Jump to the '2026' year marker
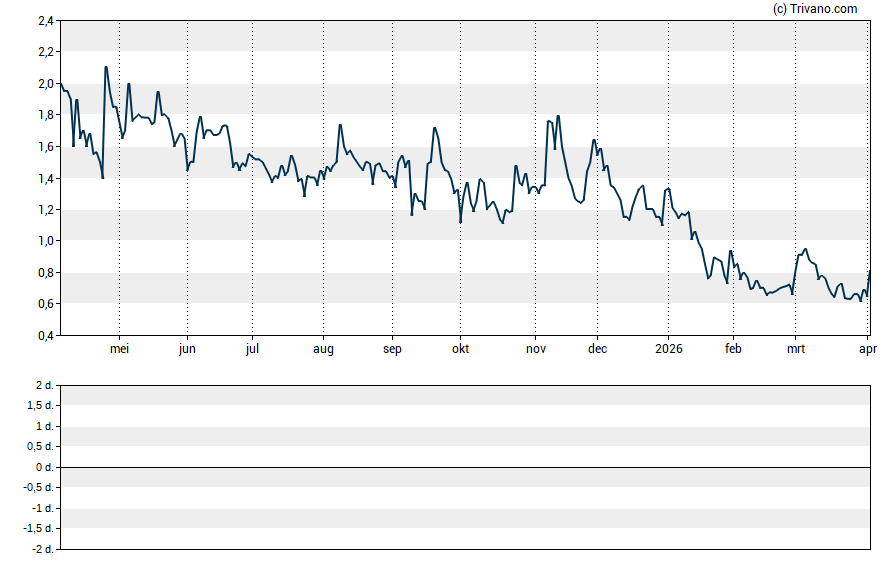 click(668, 349)
